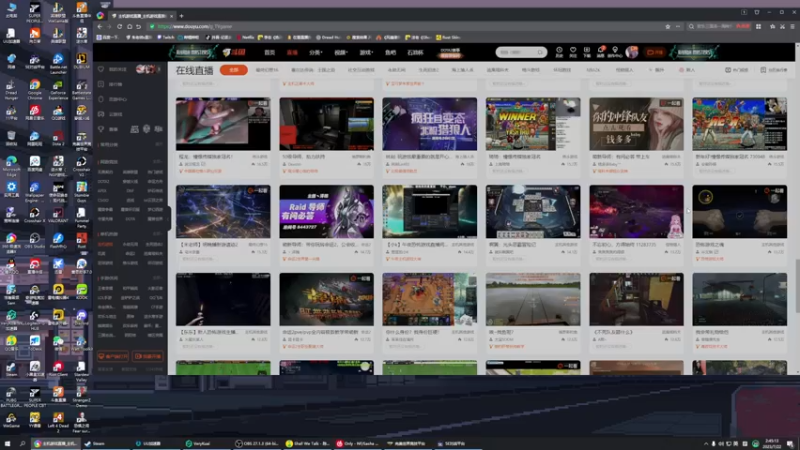Viewport: 800px width, 450px height.
Task: Open the Recycle Bin on the desktop
Action: tap(11, 138)
